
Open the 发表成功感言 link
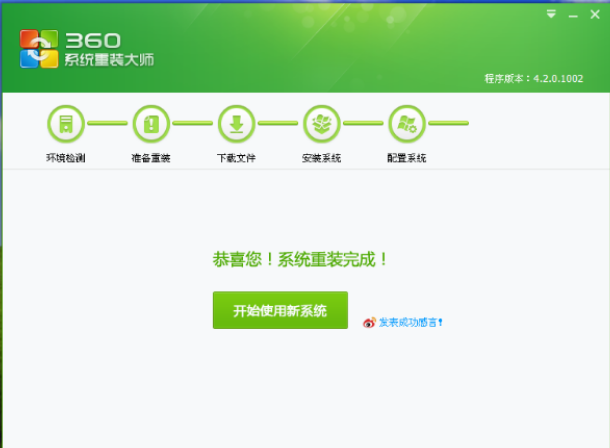410,322
